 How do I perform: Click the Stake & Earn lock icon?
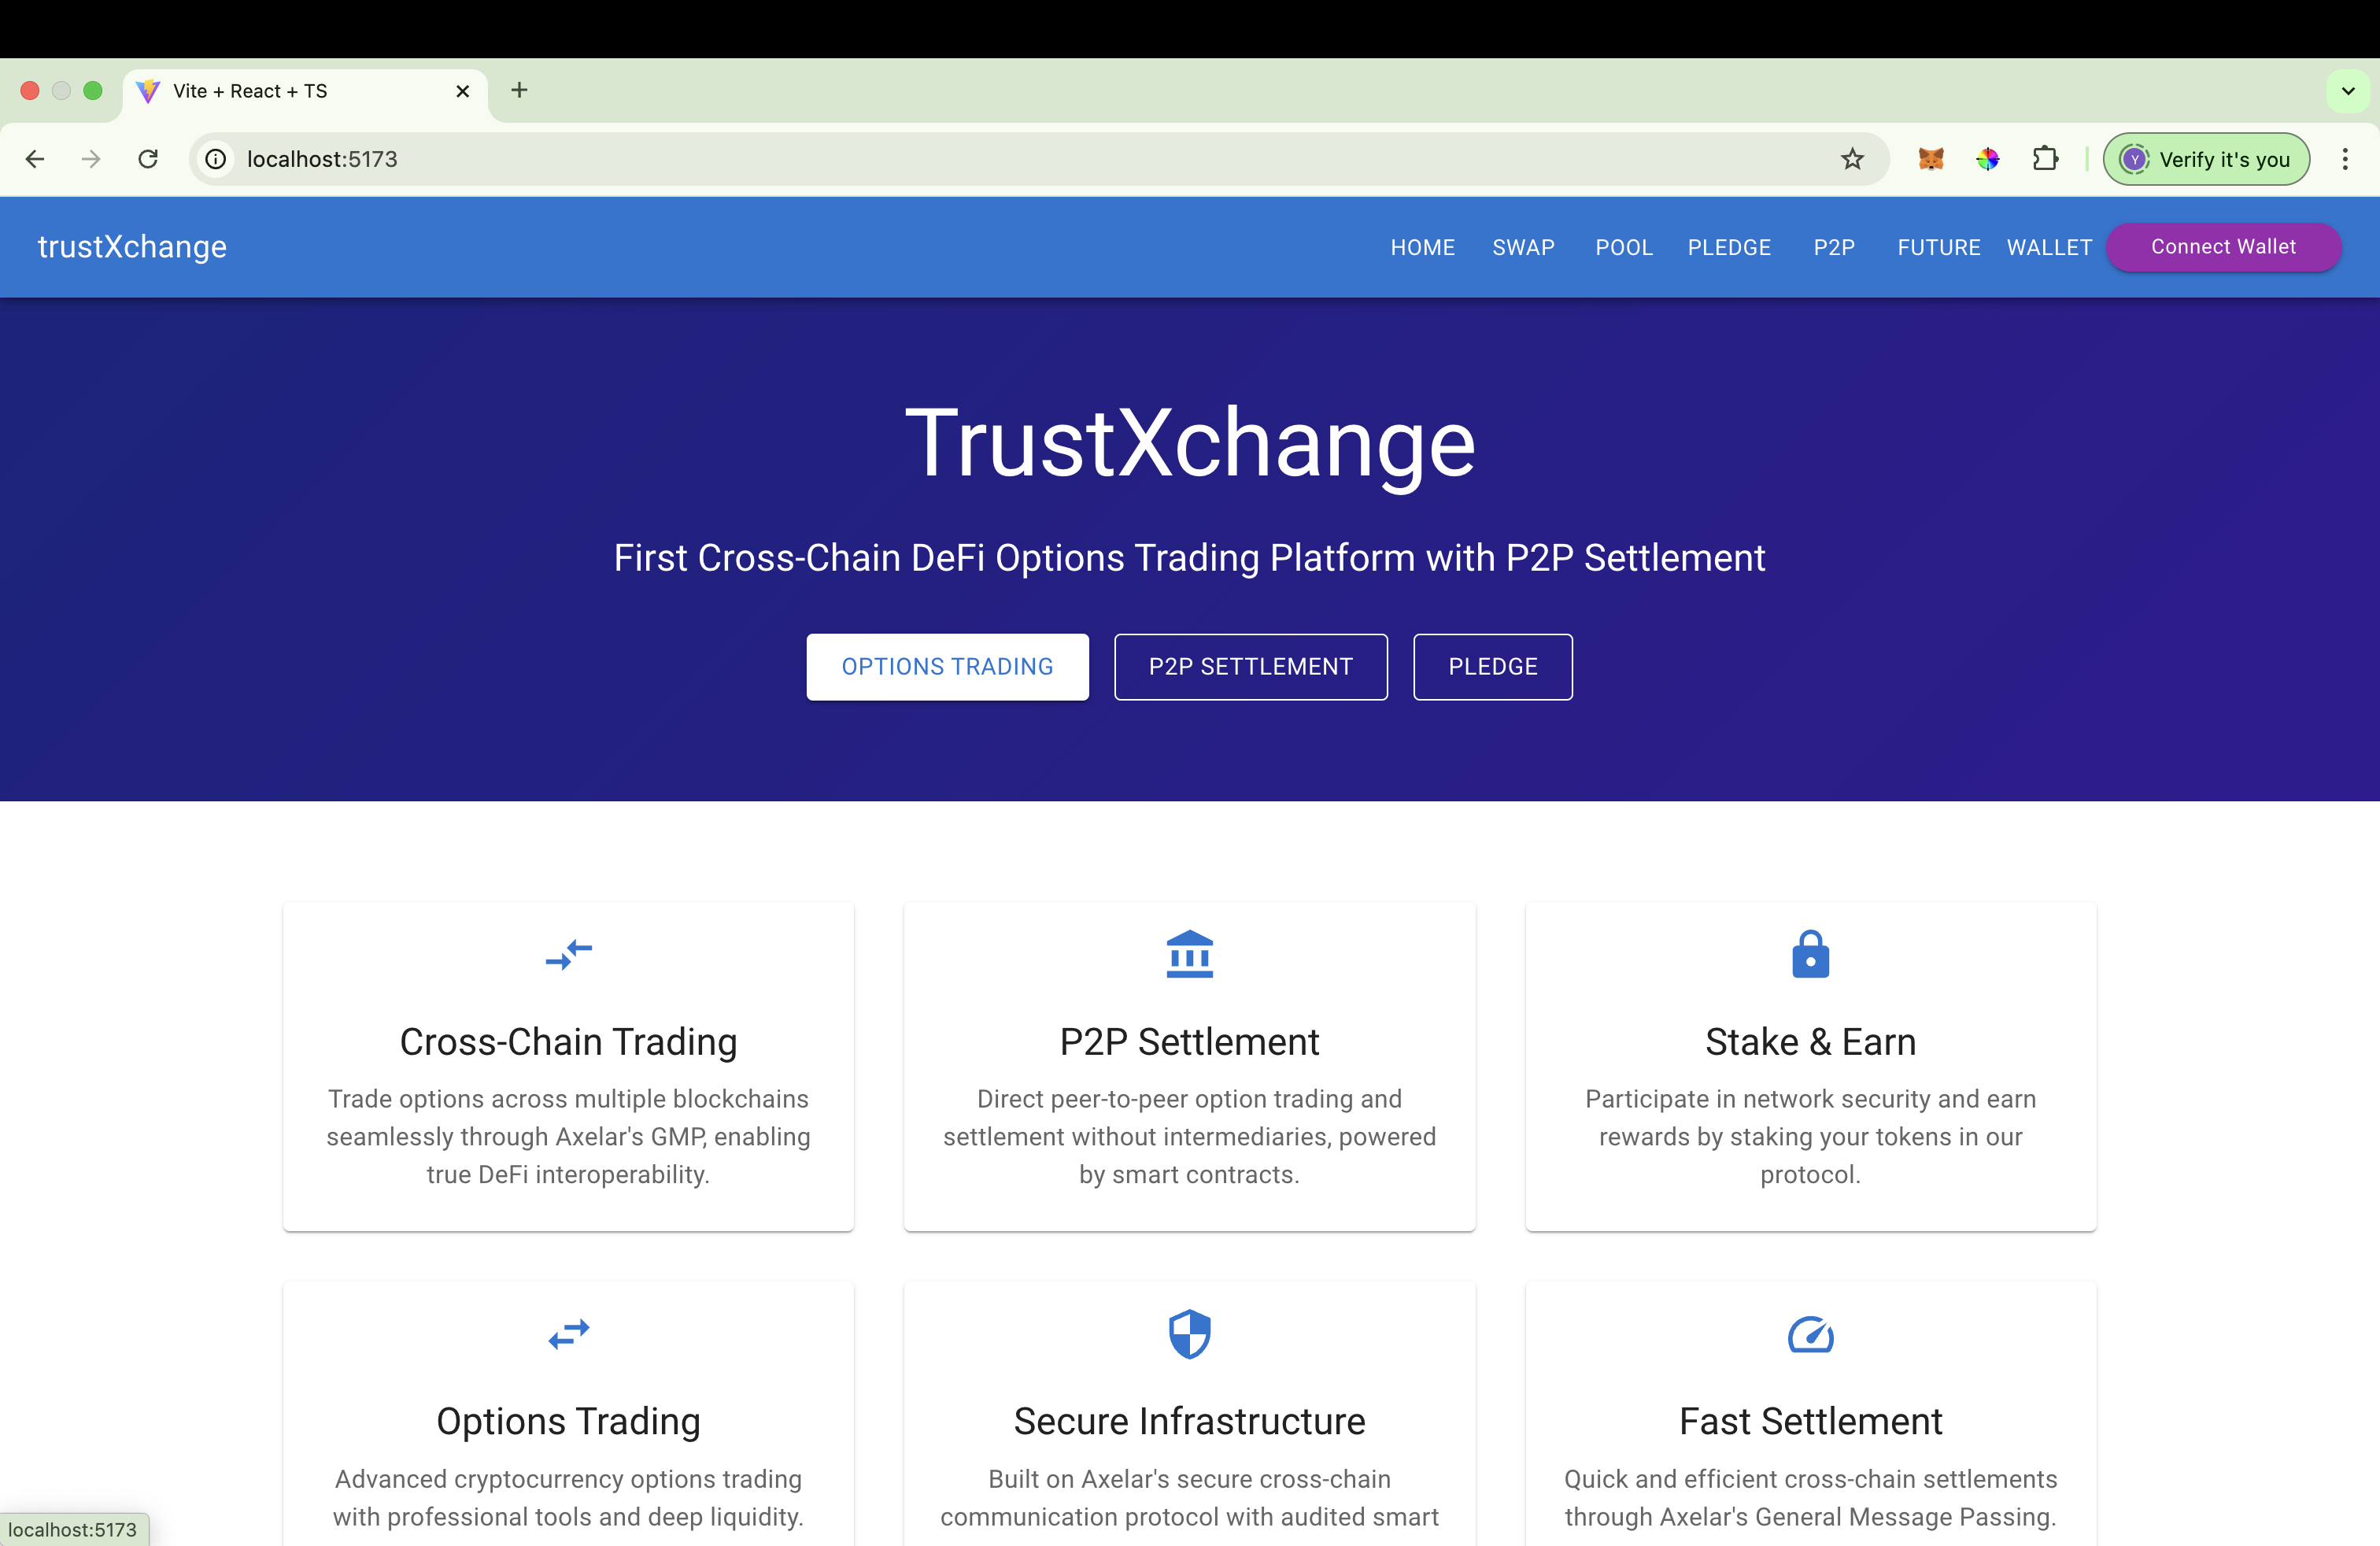[1810, 954]
